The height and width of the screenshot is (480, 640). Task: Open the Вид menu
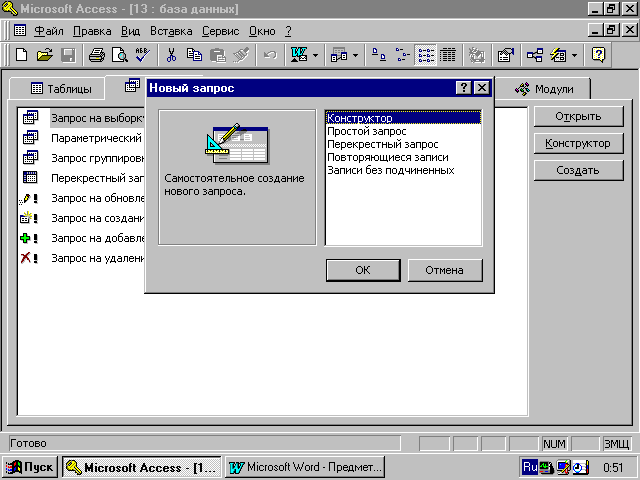click(x=130, y=31)
